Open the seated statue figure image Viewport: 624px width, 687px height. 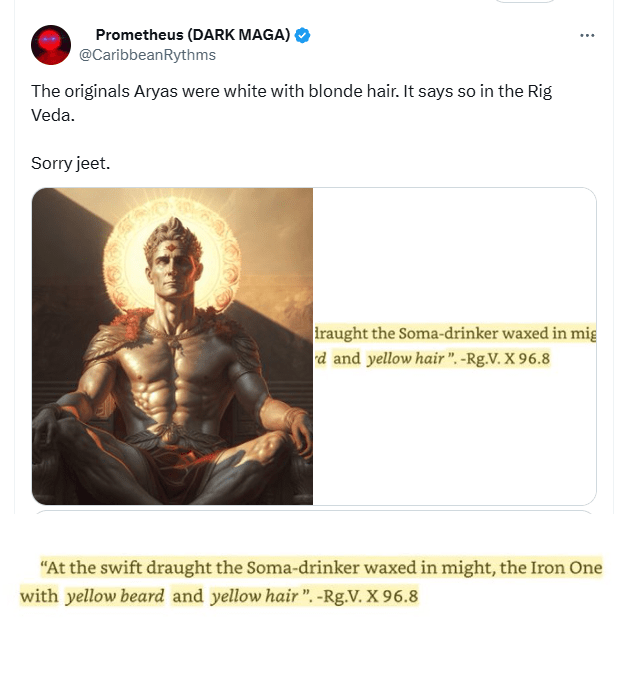[x=173, y=346]
